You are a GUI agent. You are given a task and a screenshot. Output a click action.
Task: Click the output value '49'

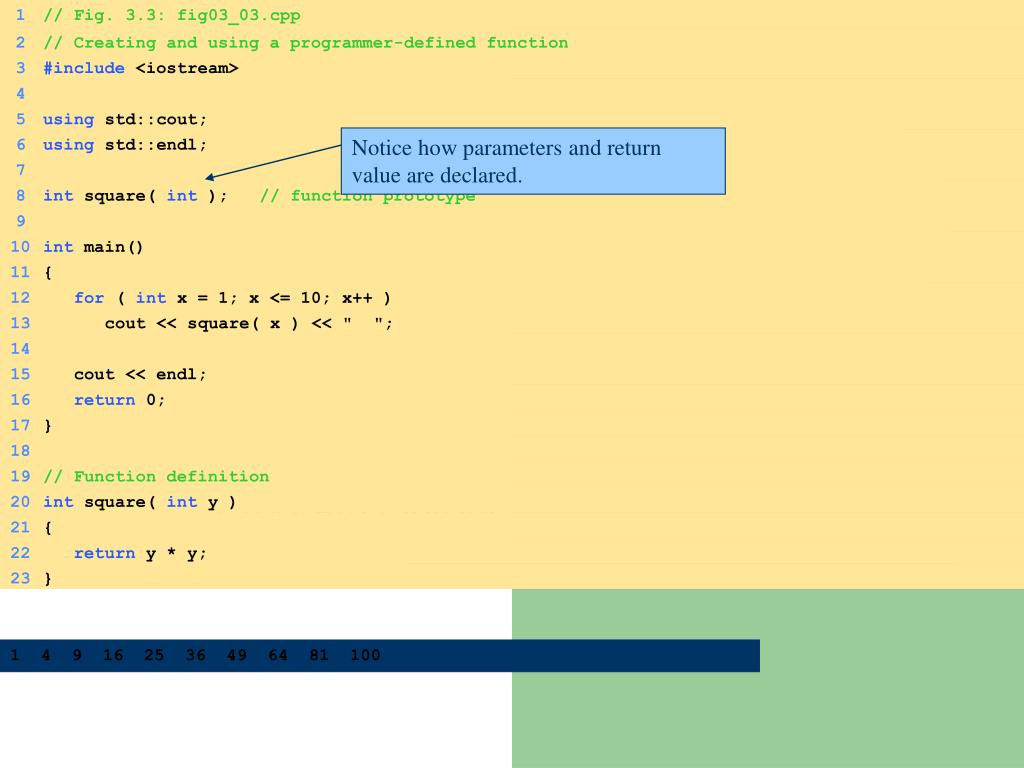click(236, 655)
